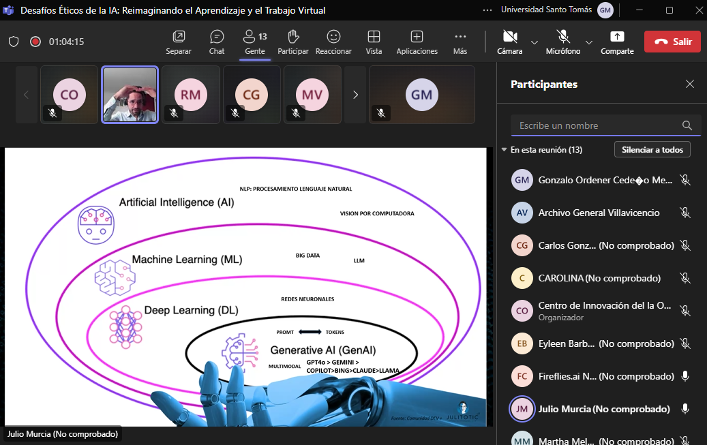Click the Comparte share screen icon

(616, 41)
